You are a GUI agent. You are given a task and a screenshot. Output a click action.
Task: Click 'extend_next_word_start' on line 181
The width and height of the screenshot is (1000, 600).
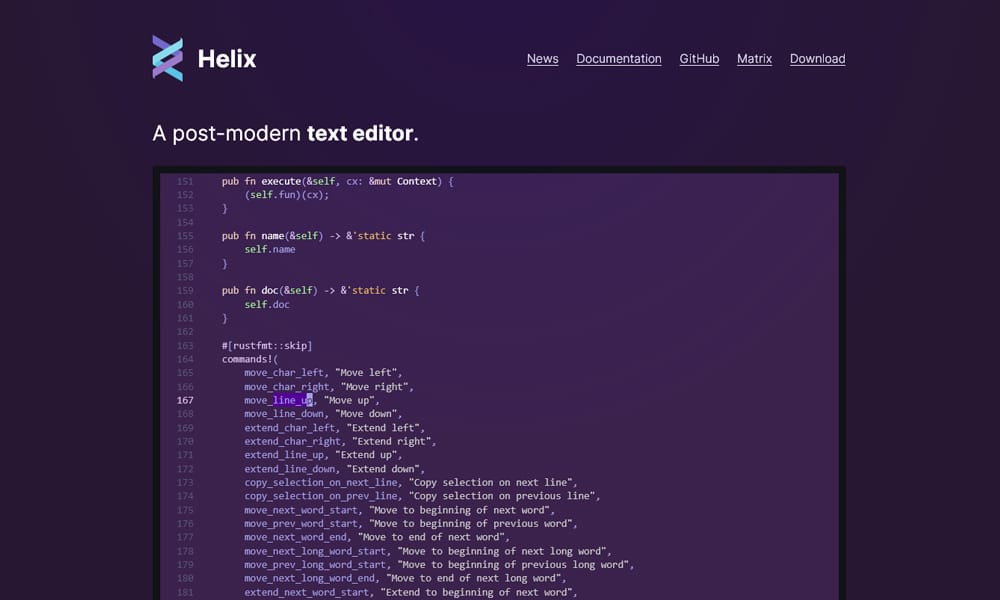click(x=307, y=592)
